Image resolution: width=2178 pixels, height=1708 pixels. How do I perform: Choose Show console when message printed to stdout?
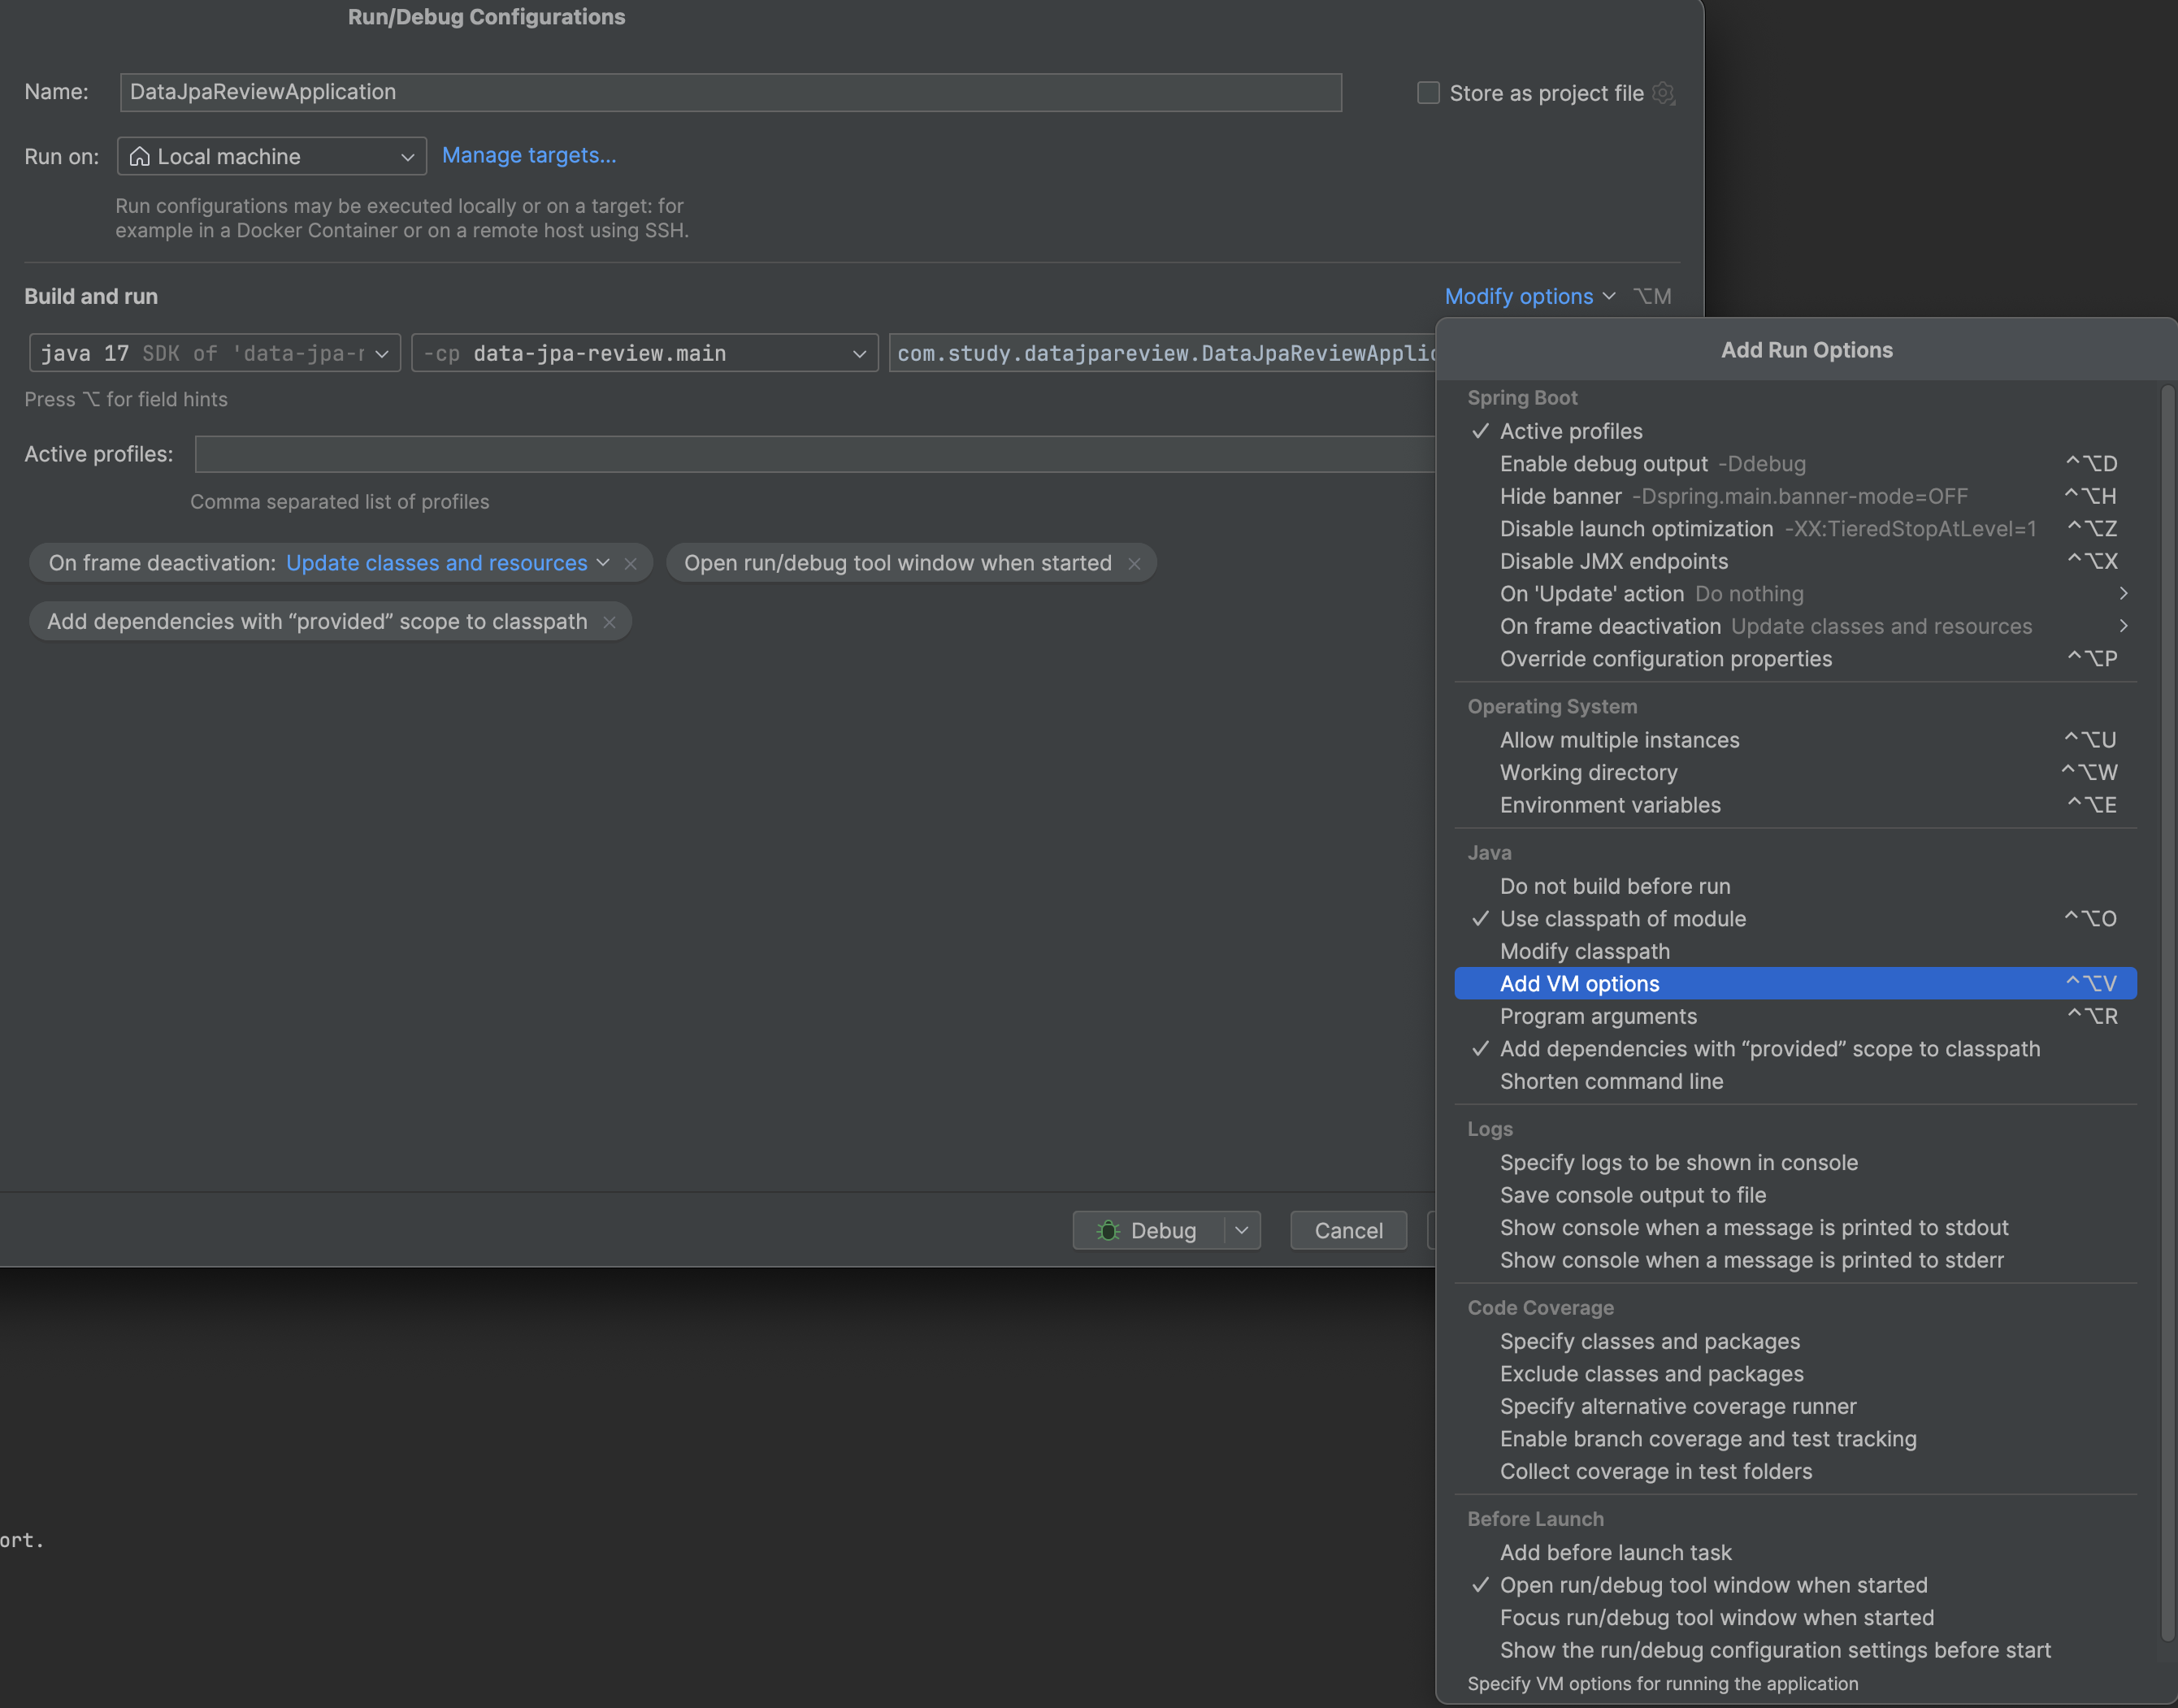(1795, 1228)
